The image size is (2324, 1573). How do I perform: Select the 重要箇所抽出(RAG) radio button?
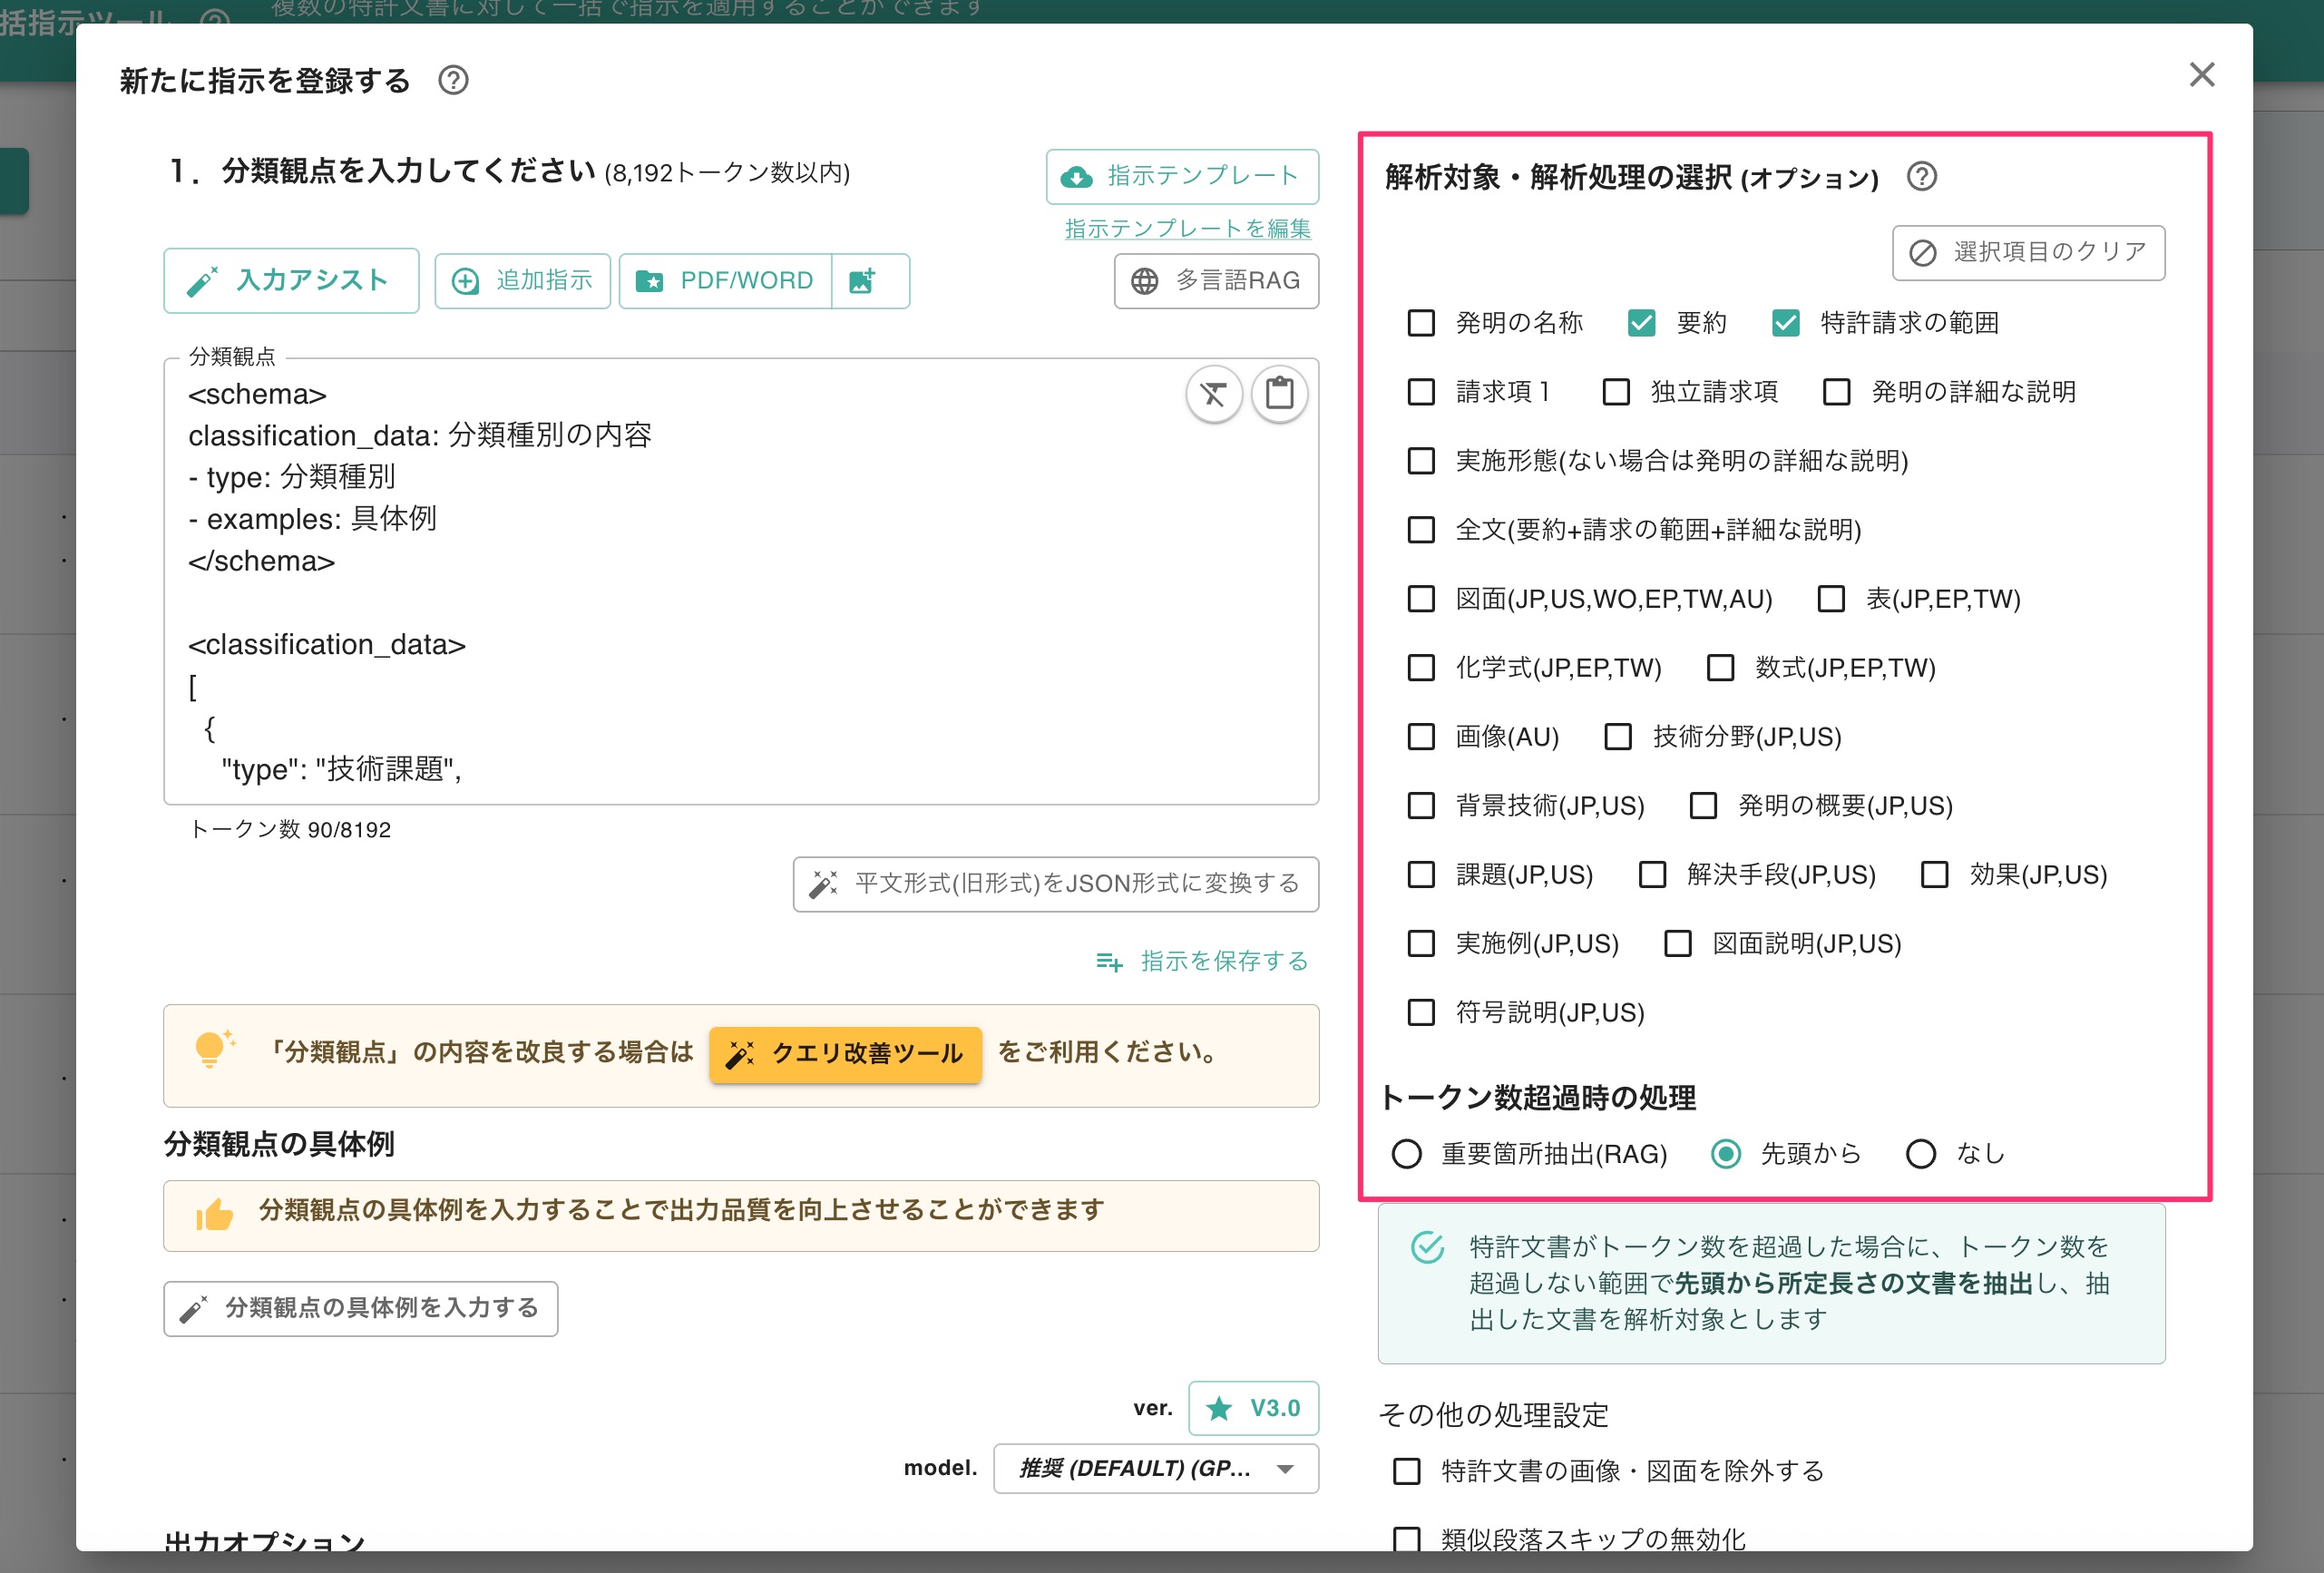pyautogui.click(x=1406, y=1155)
